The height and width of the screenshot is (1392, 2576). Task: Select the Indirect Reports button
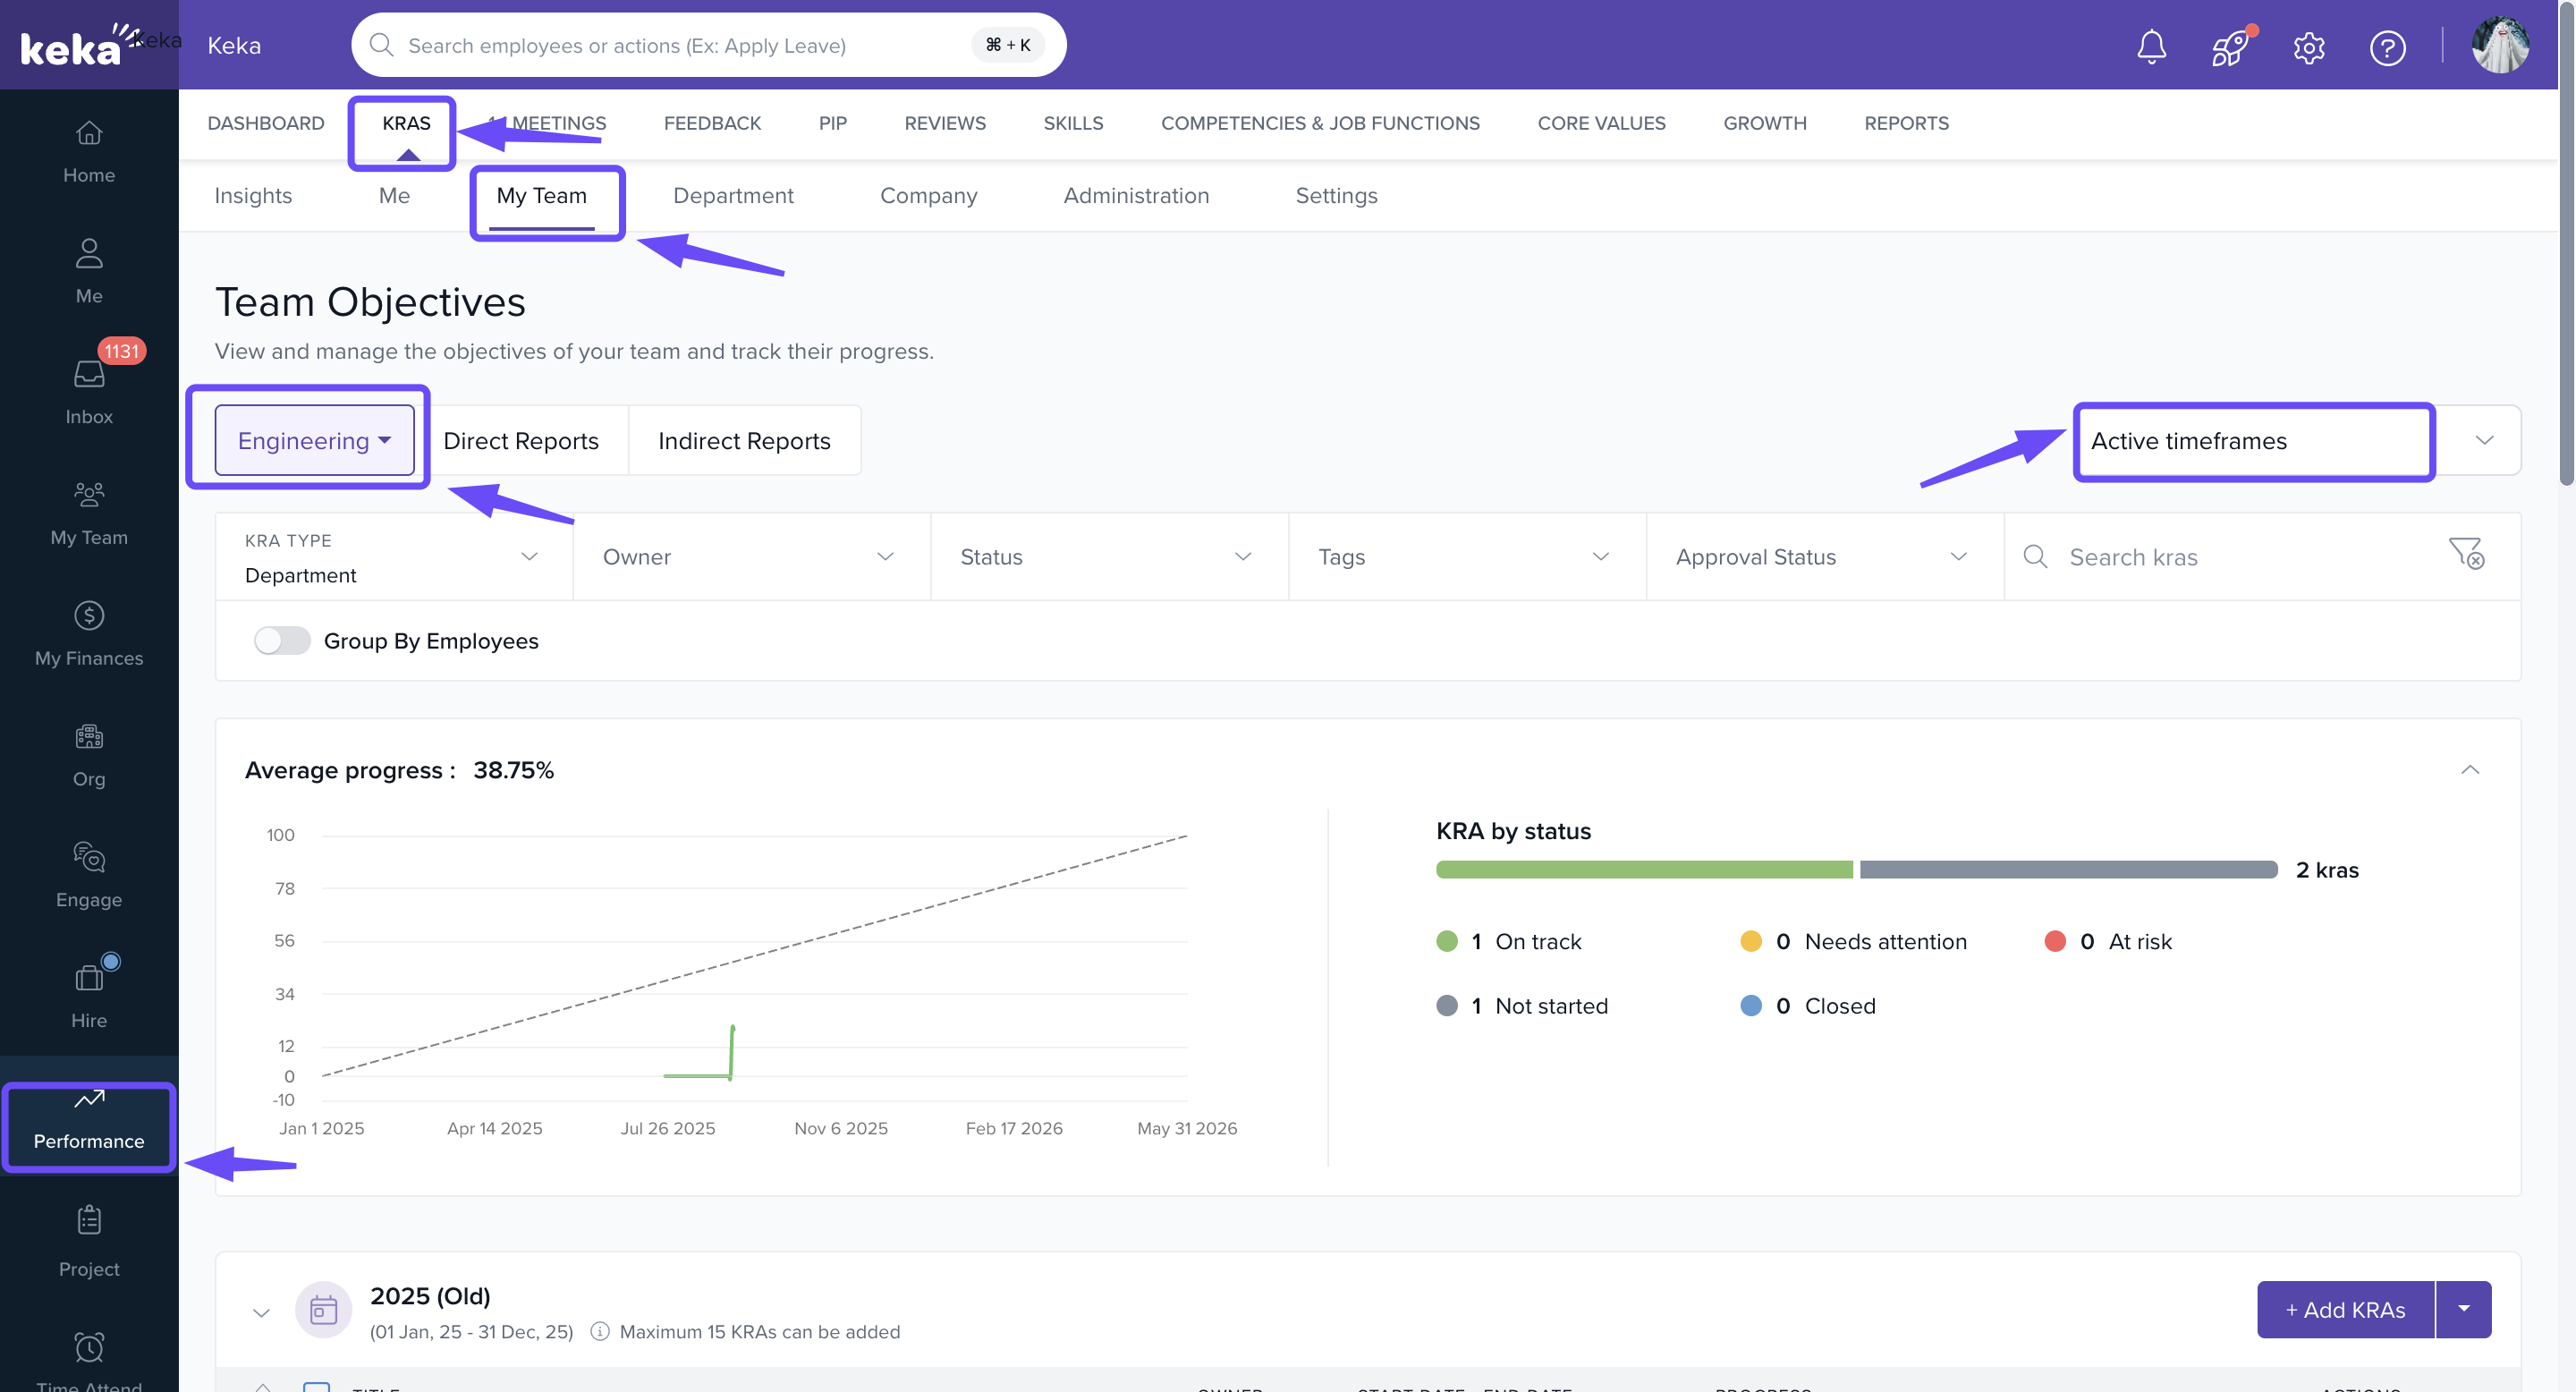744,441
